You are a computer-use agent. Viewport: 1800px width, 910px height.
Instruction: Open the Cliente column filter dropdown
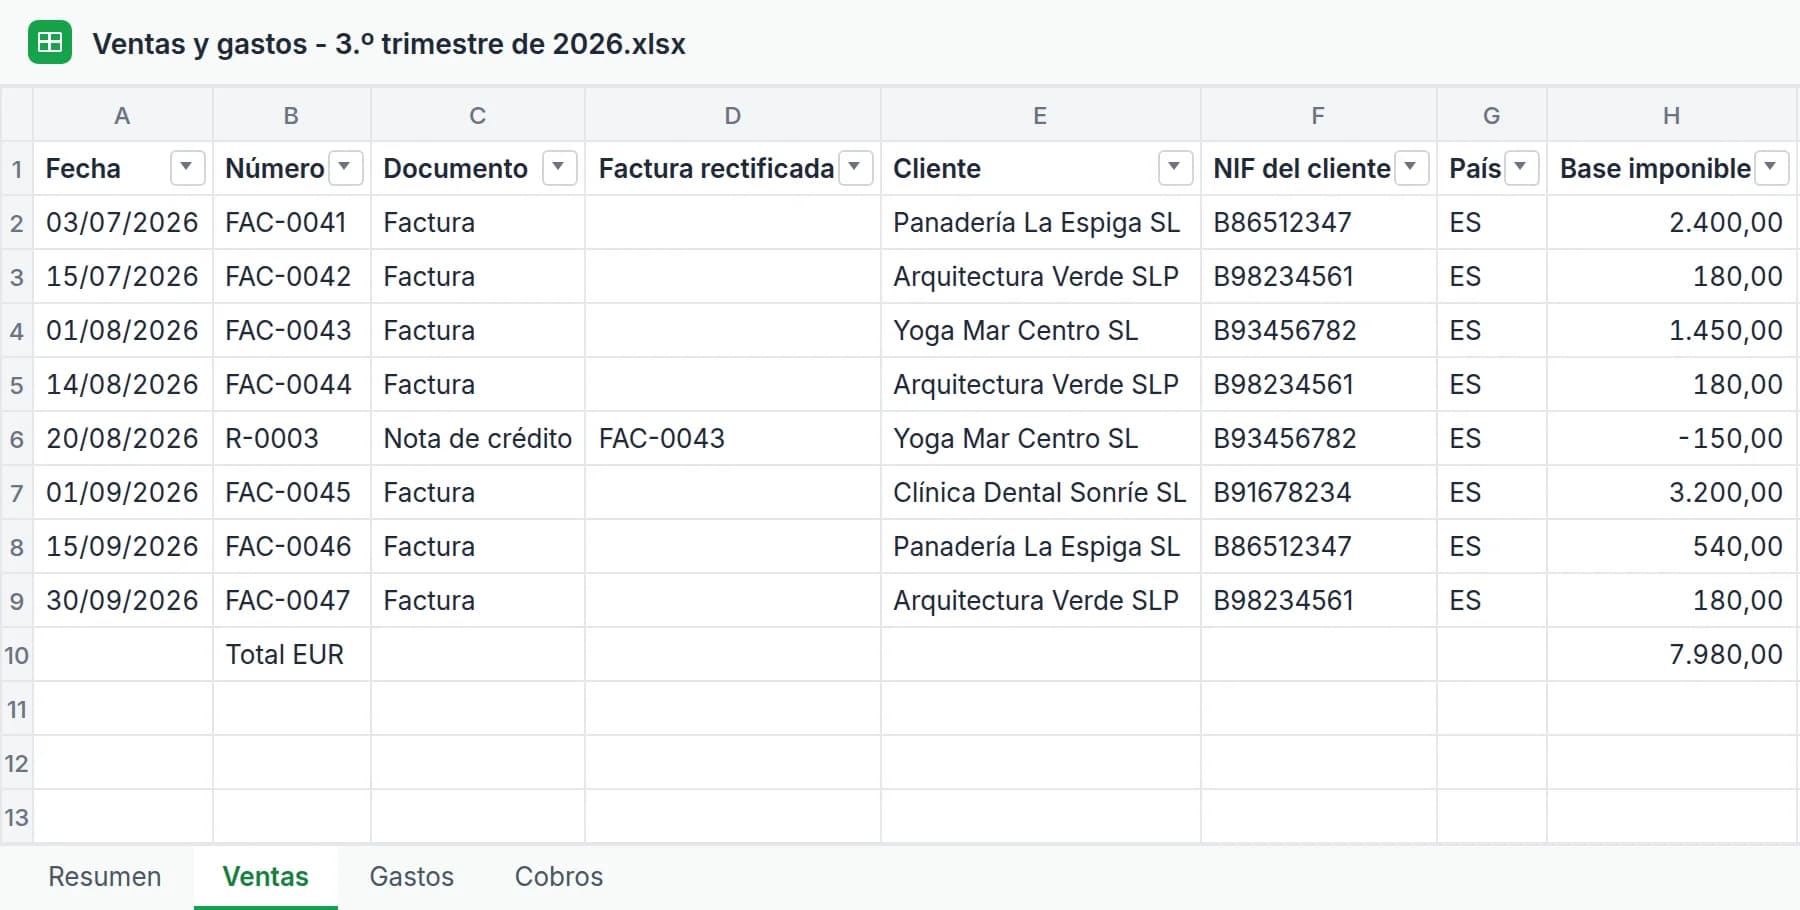(x=1175, y=167)
